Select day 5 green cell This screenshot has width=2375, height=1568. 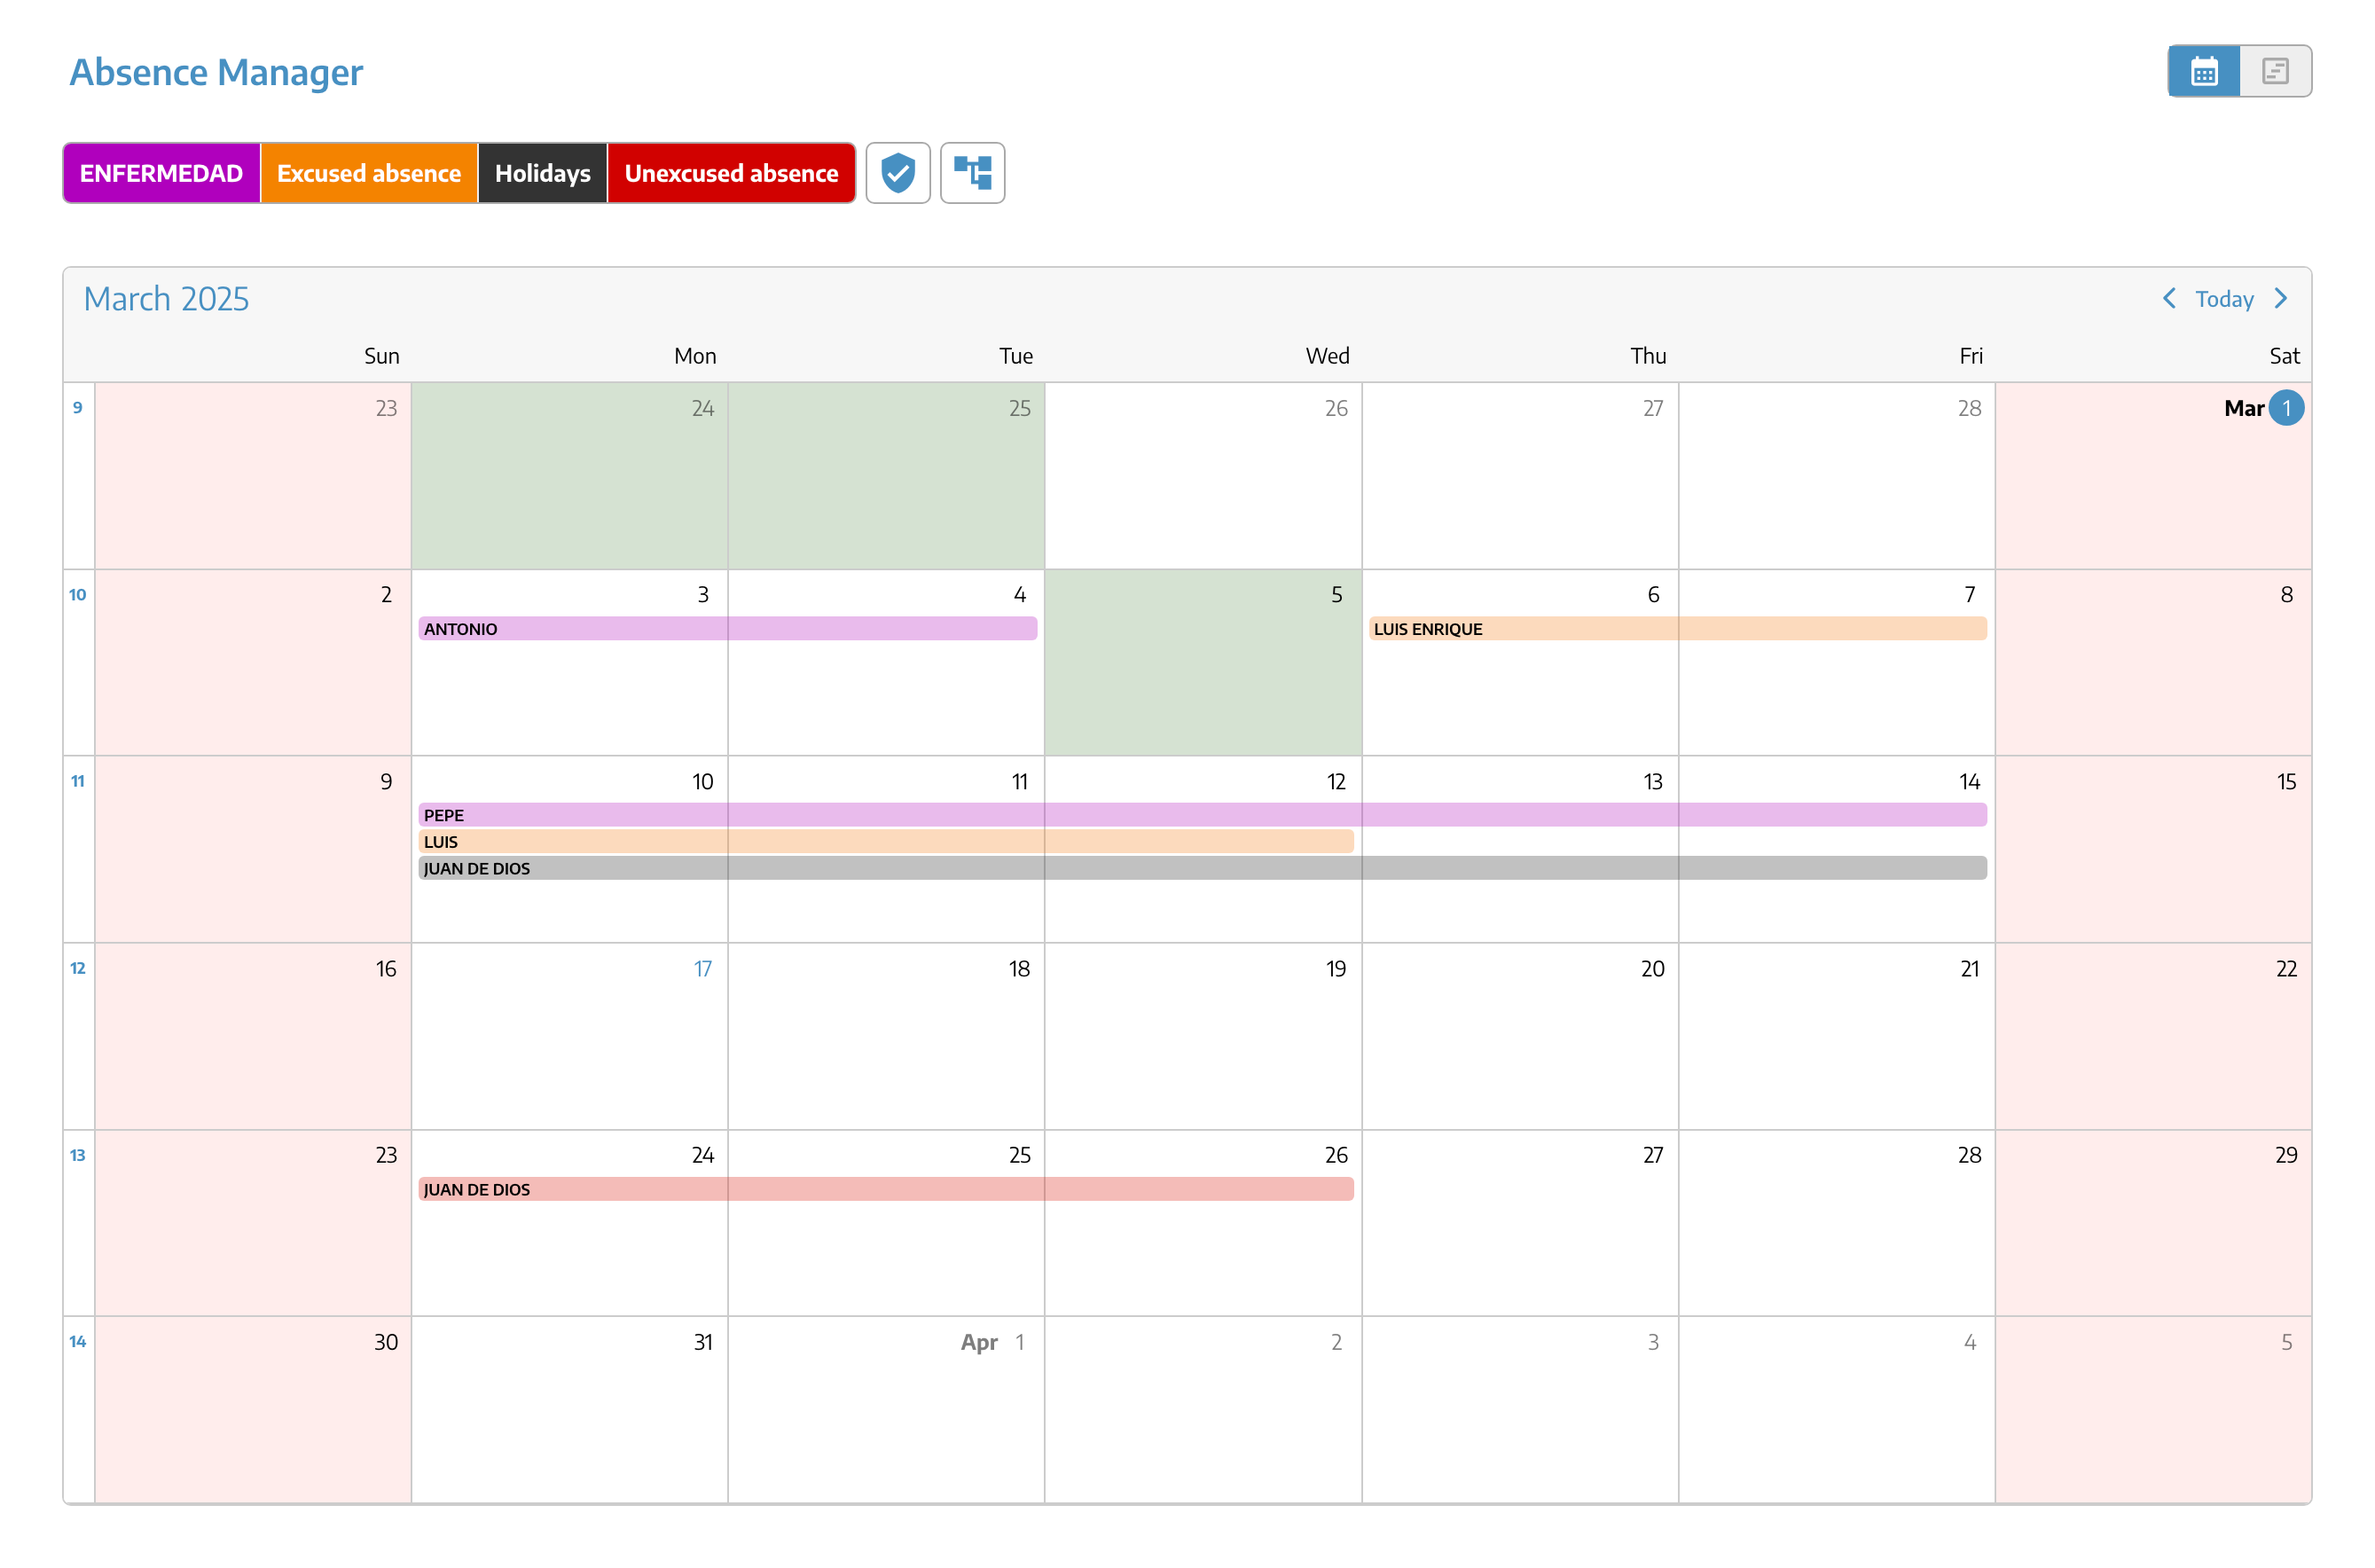[1203, 662]
